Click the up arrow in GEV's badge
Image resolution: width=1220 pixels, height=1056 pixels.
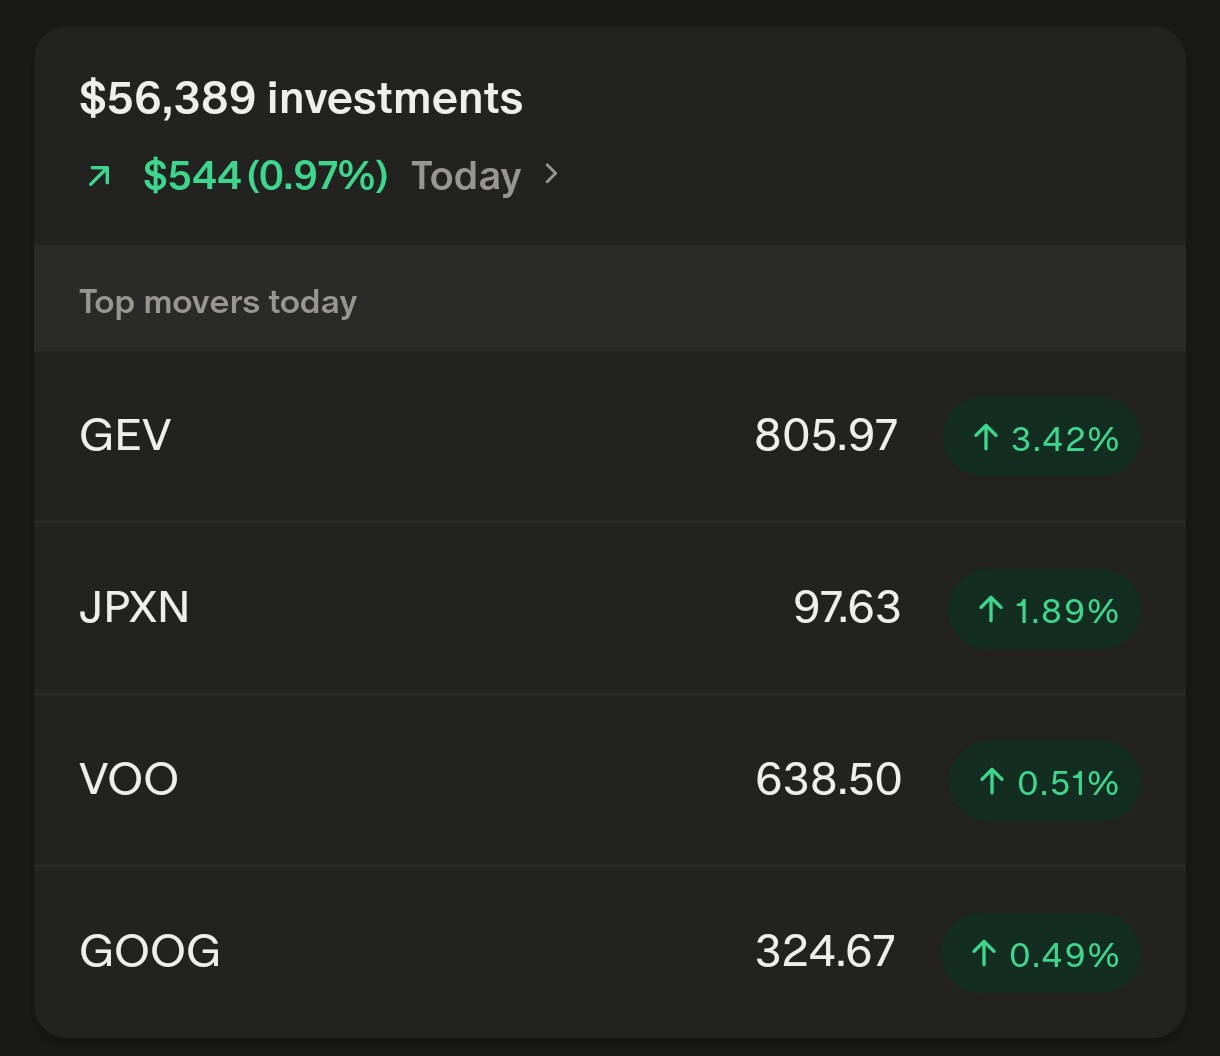pyautogui.click(x=985, y=437)
